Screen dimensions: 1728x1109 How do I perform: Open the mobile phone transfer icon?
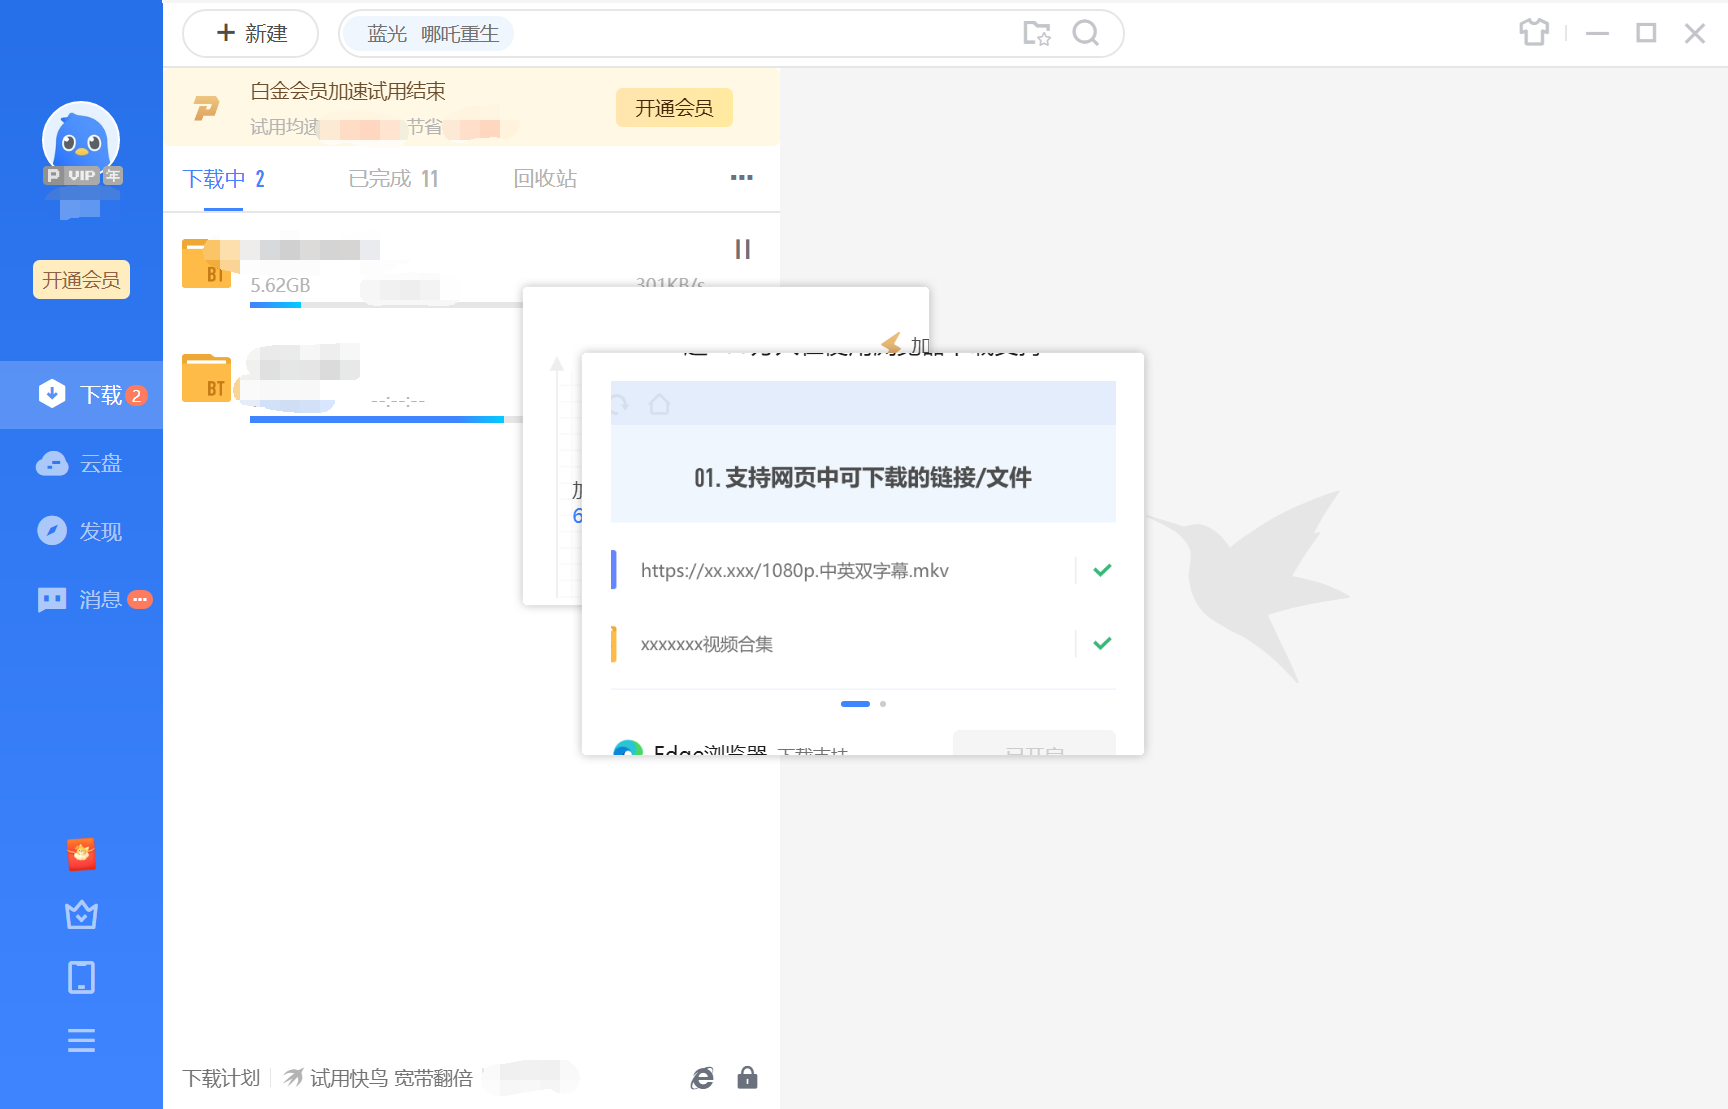81,977
